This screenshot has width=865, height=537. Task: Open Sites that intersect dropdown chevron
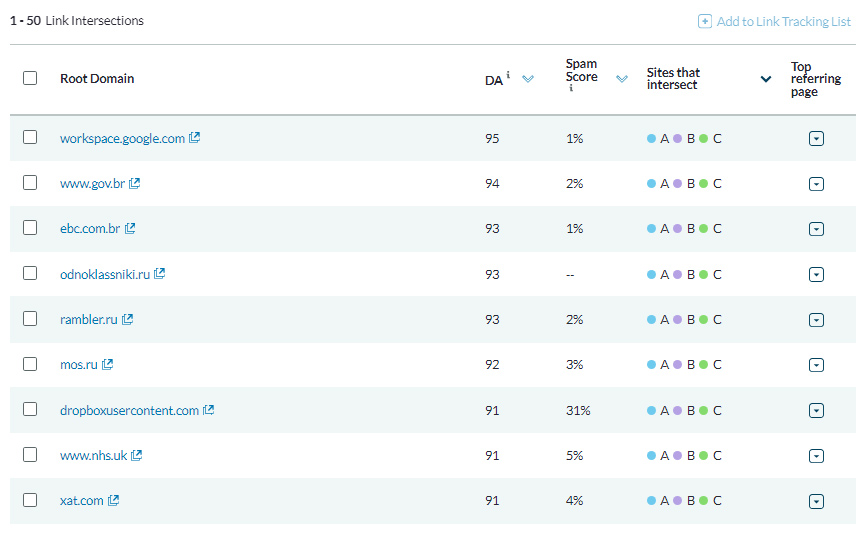[x=766, y=79]
